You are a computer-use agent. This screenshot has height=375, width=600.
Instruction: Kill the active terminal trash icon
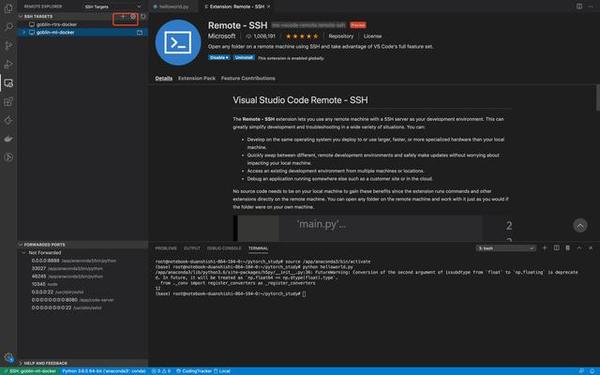pyautogui.click(x=568, y=248)
